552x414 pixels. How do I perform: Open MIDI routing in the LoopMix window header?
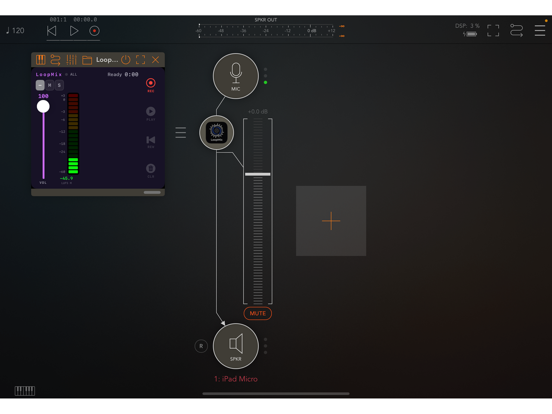55,60
